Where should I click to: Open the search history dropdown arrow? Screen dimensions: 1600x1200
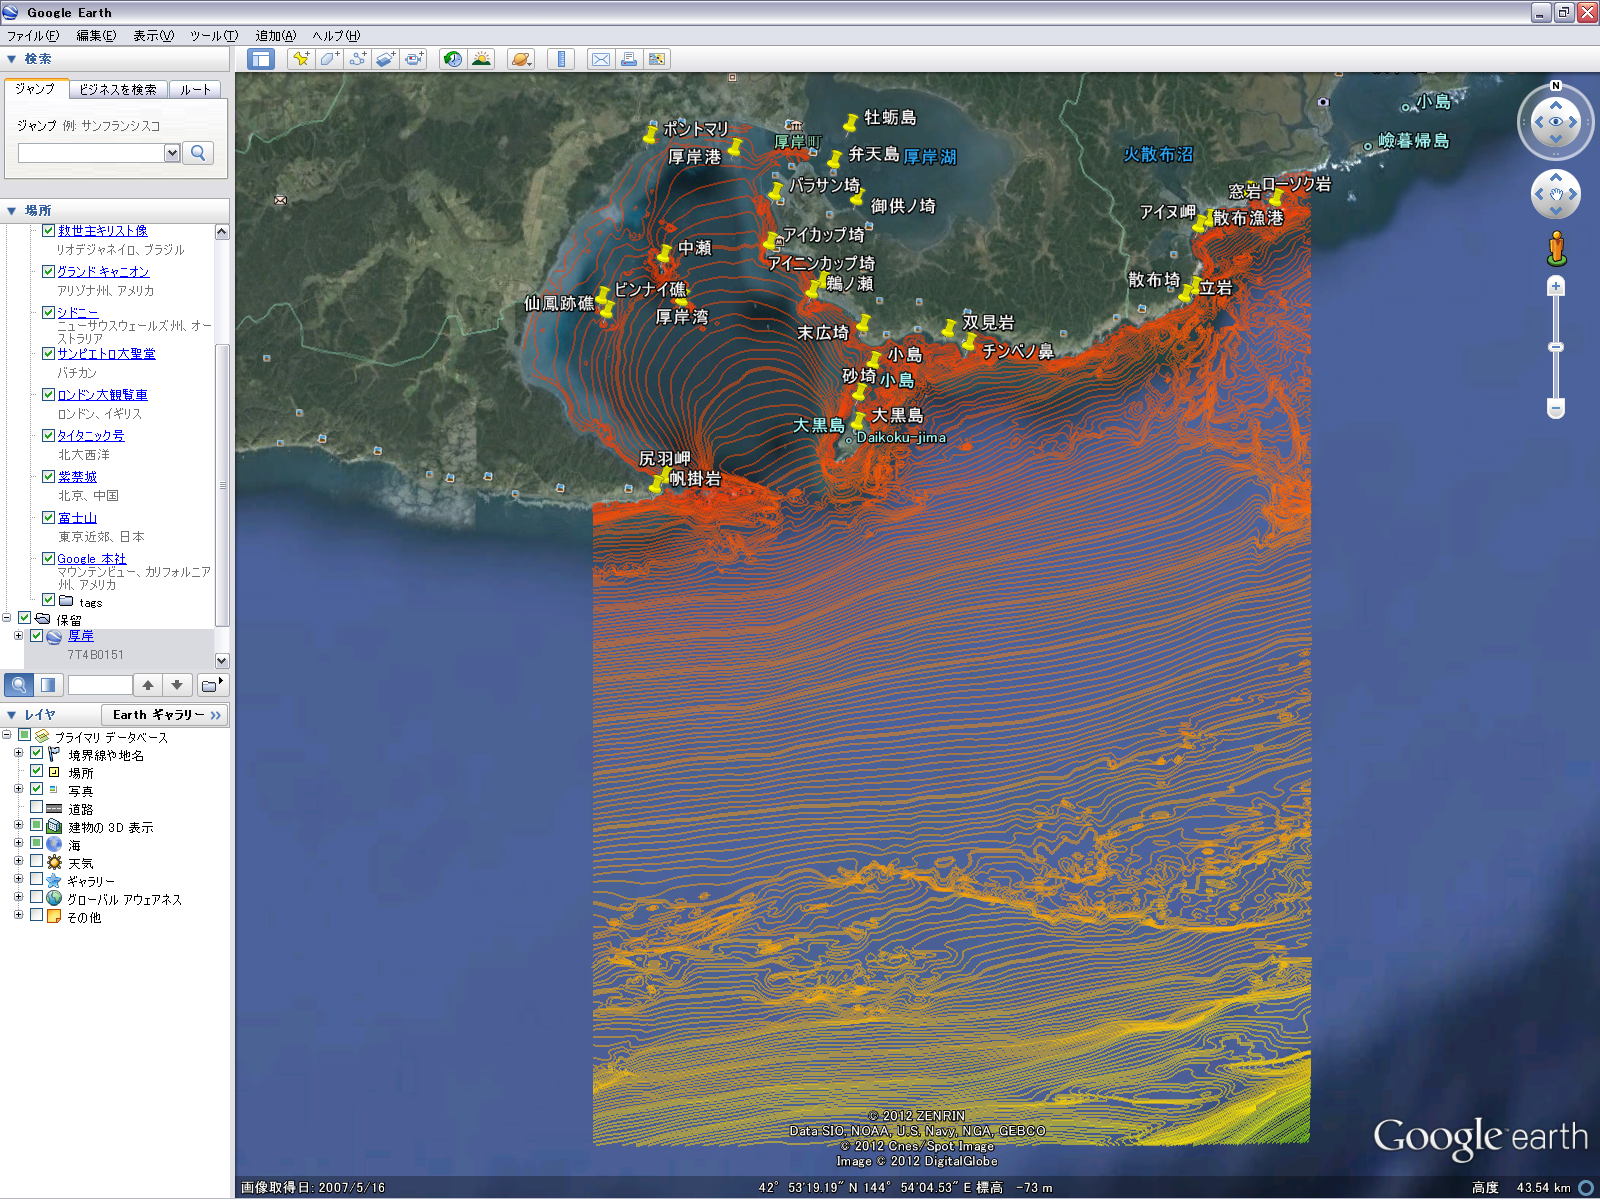pyautogui.click(x=172, y=153)
